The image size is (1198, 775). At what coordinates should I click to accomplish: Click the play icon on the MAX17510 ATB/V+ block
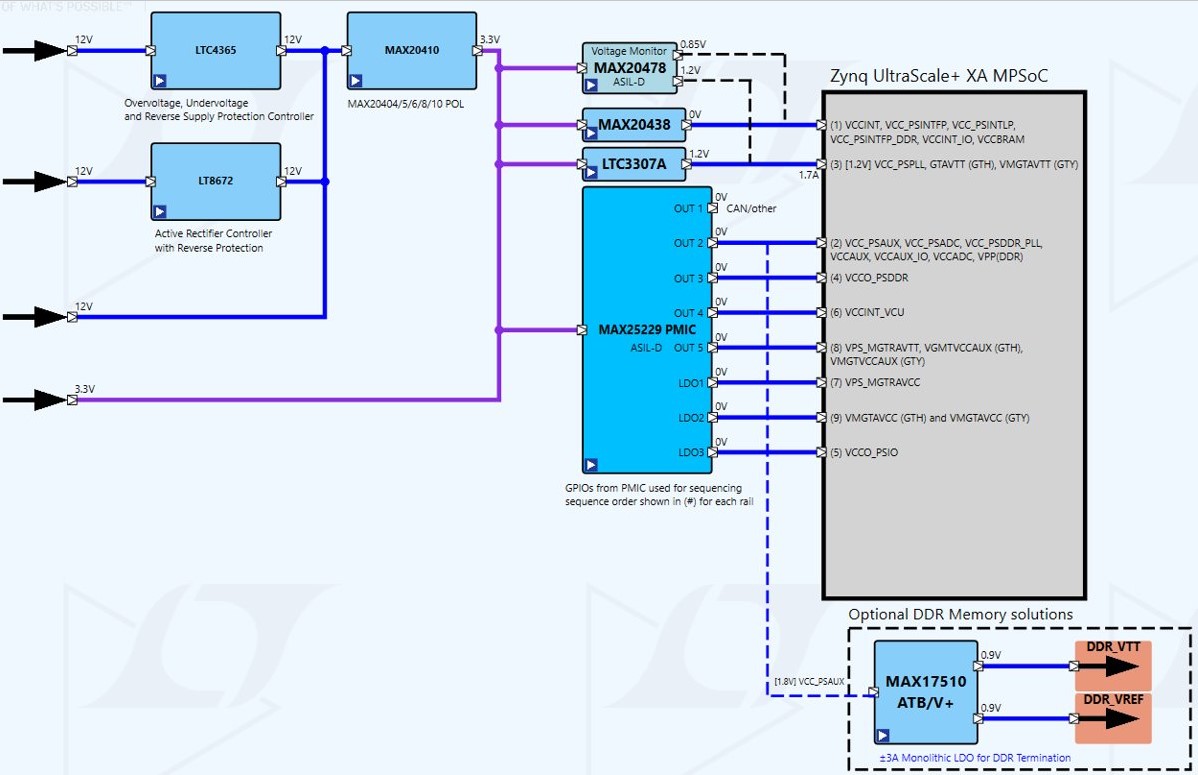click(x=882, y=735)
